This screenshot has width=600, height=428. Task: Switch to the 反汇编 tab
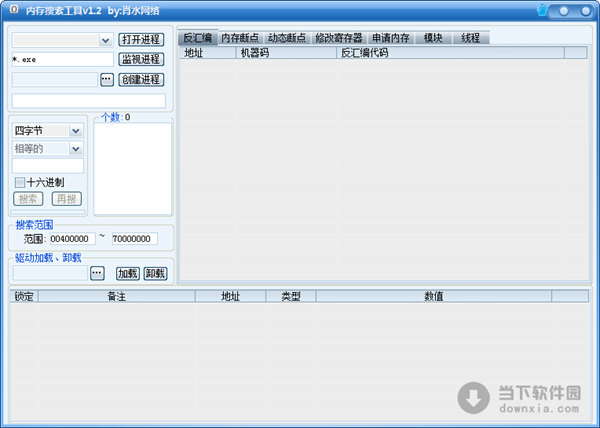[x=198, y=38]
